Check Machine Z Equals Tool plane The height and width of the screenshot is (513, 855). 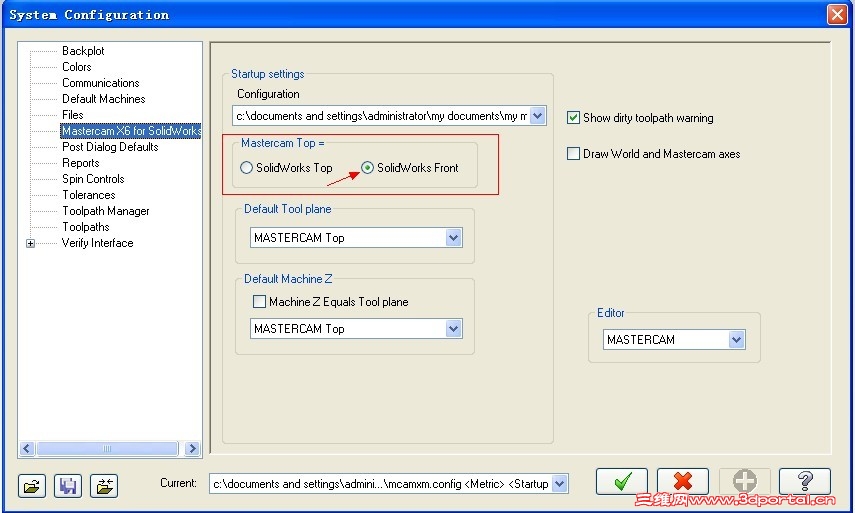tap(260, 301)
